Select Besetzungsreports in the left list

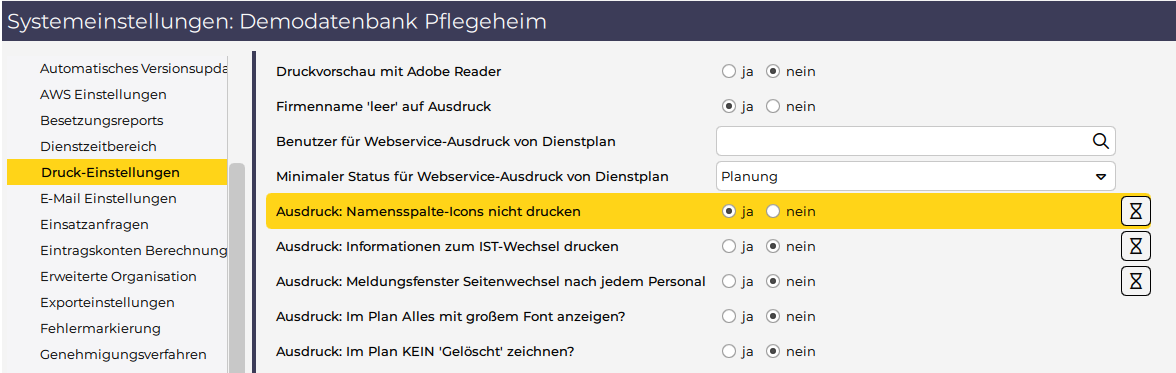pos(102,120)
